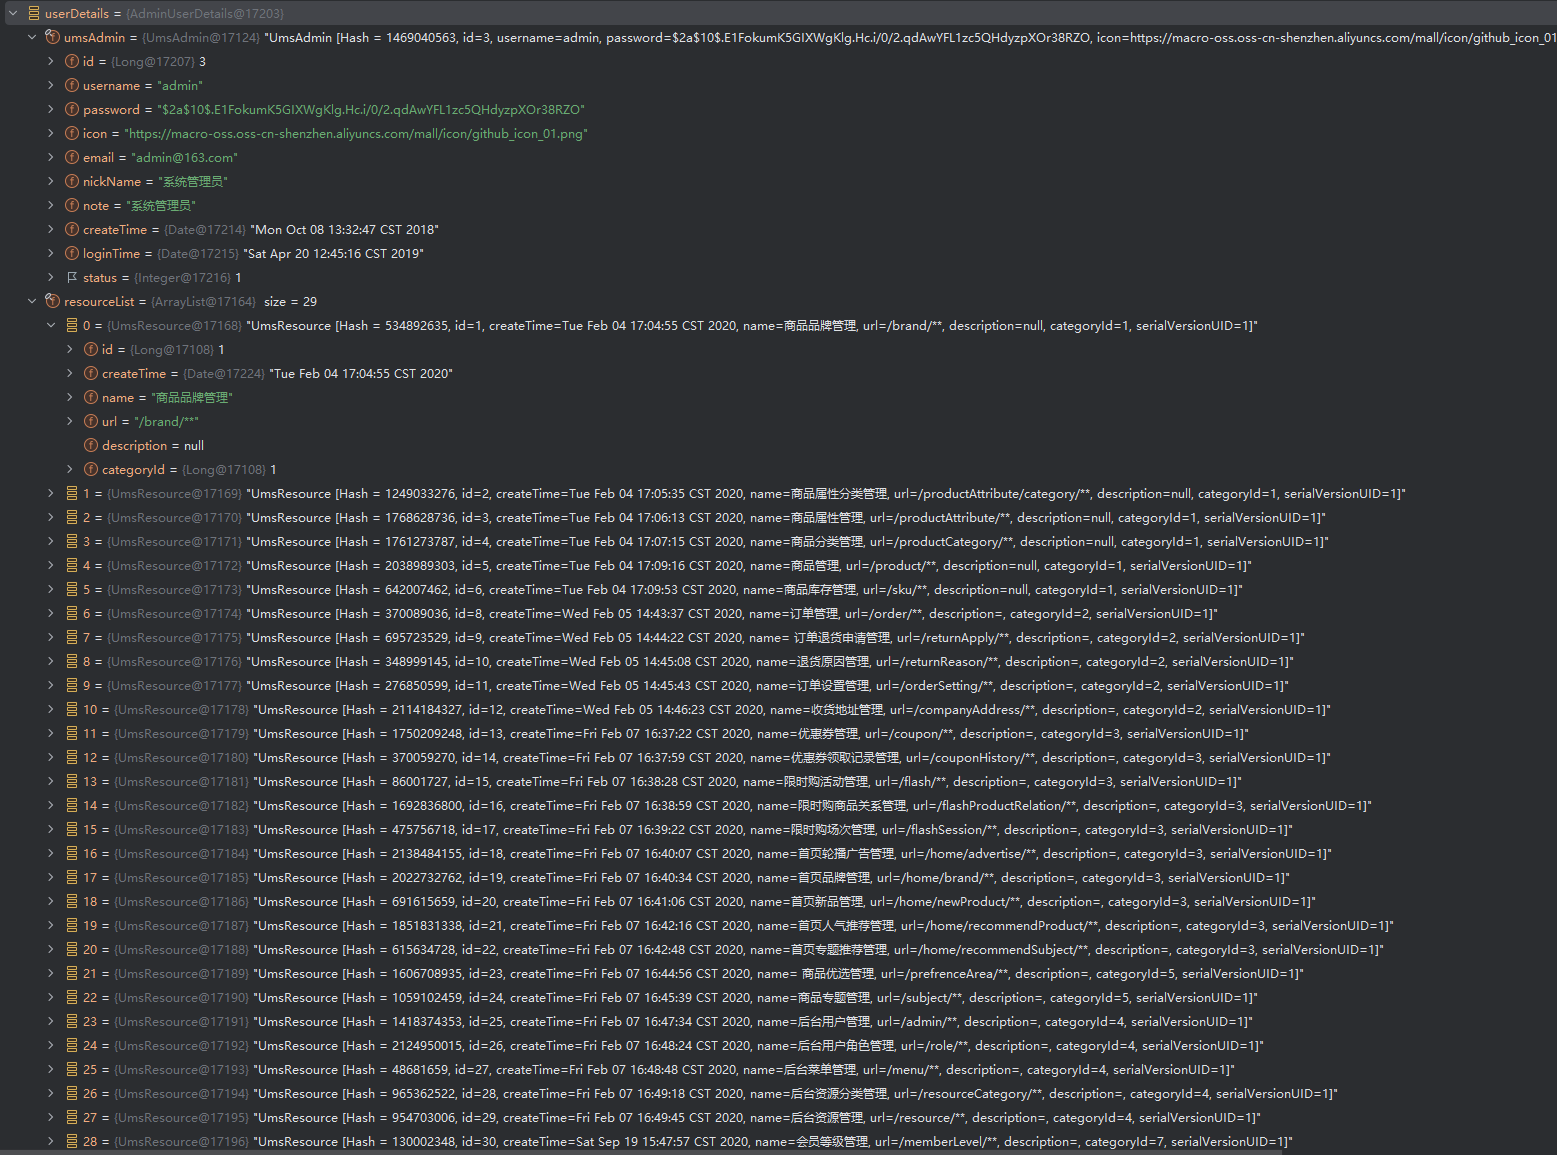Expand resource element 12 coupon history
Screen dimensions: 1557x1155
[x=51, y=757]
